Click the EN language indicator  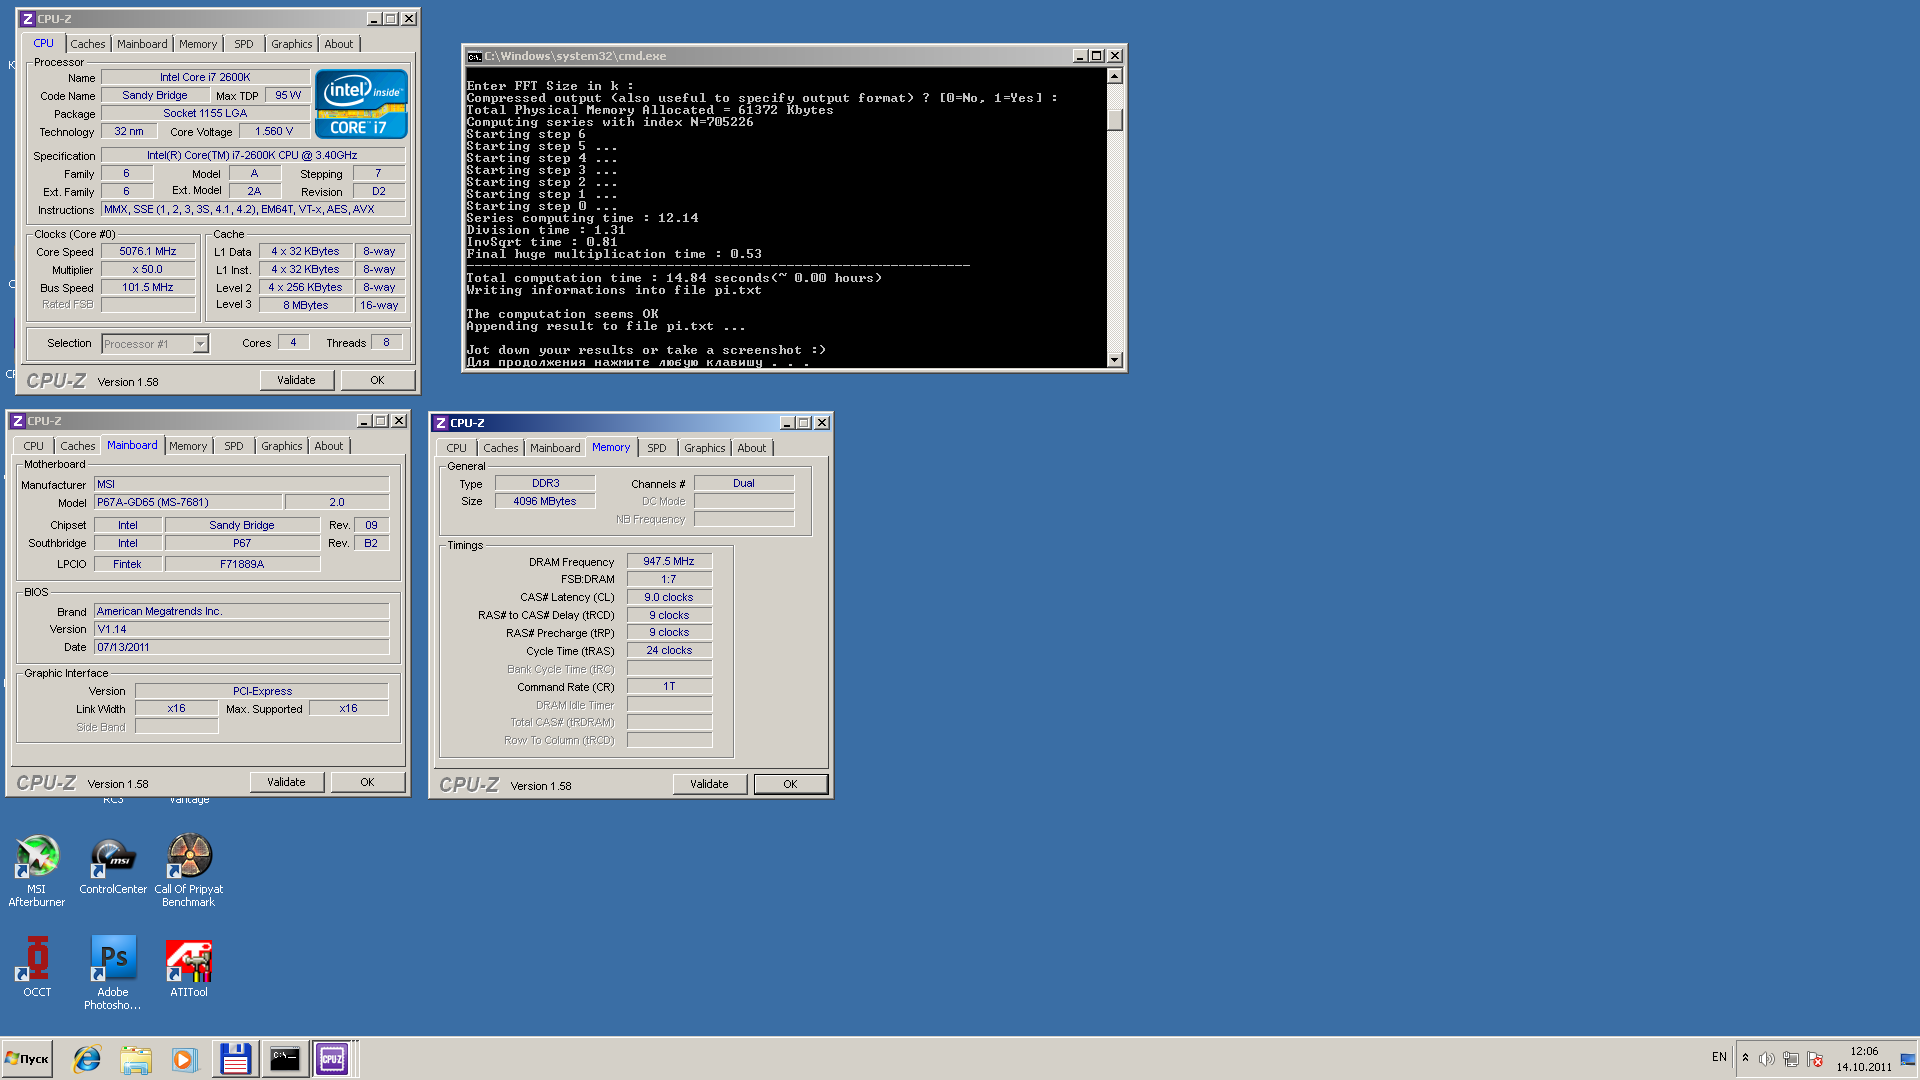click(1719, 1057)
